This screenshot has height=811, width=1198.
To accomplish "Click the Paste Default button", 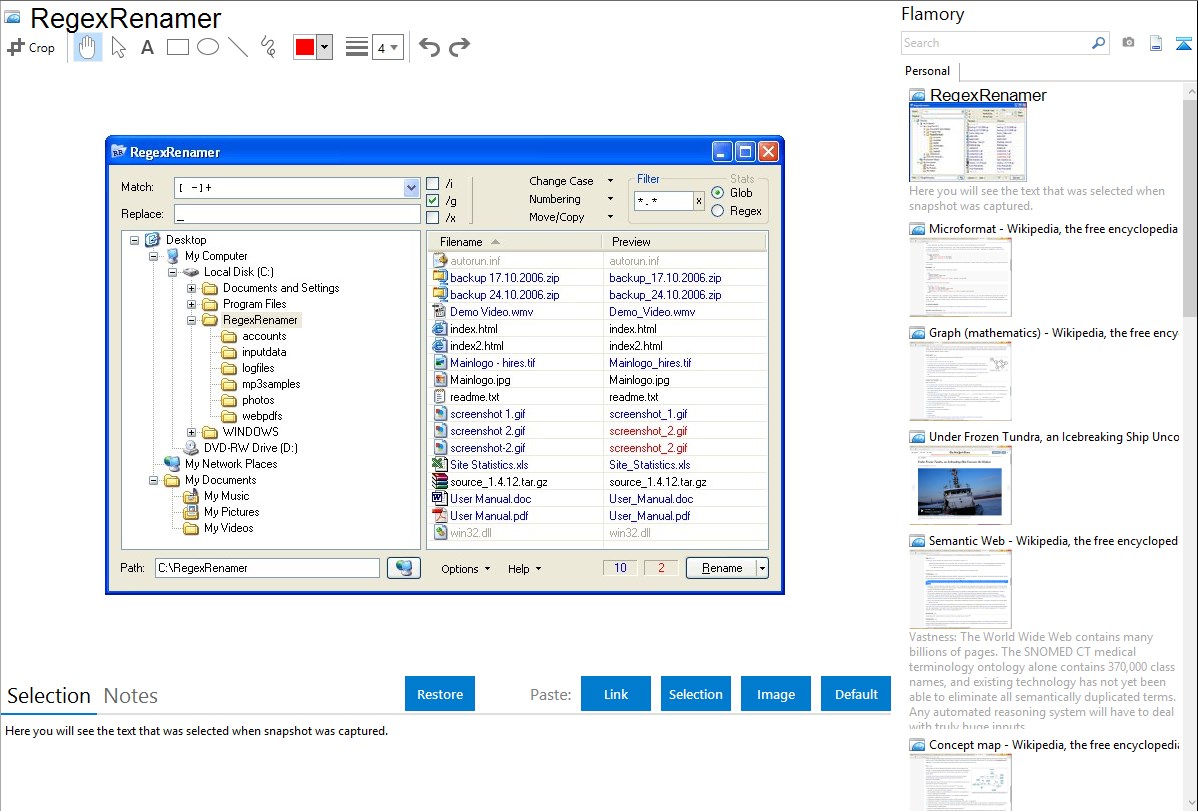I will tap(856, 694).
